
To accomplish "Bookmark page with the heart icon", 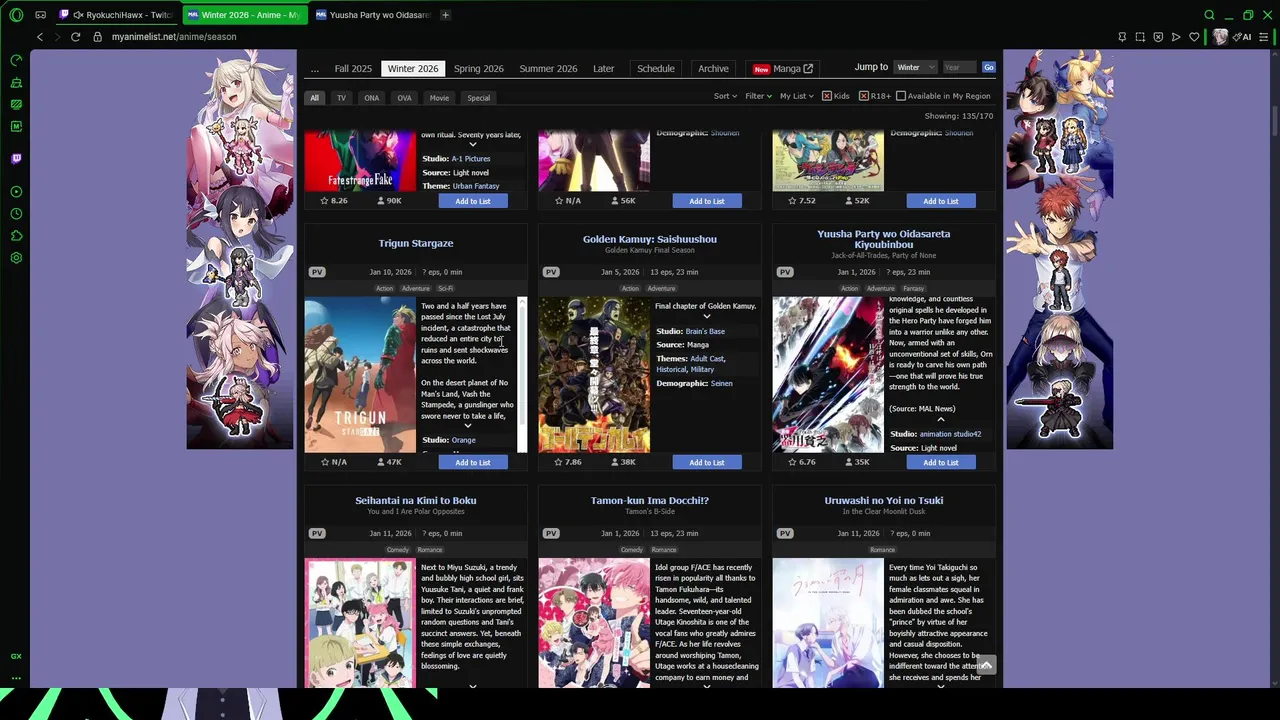I will 1194,37.
